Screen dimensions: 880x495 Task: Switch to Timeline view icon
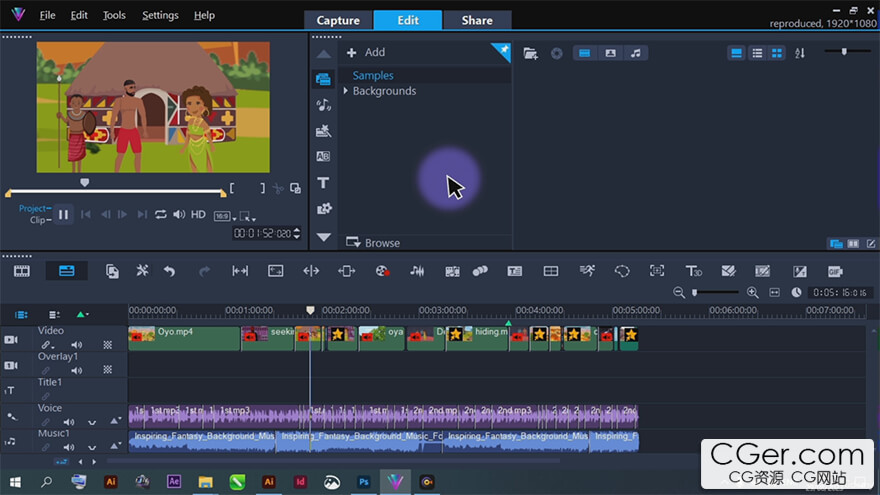[x=67, y=271]
